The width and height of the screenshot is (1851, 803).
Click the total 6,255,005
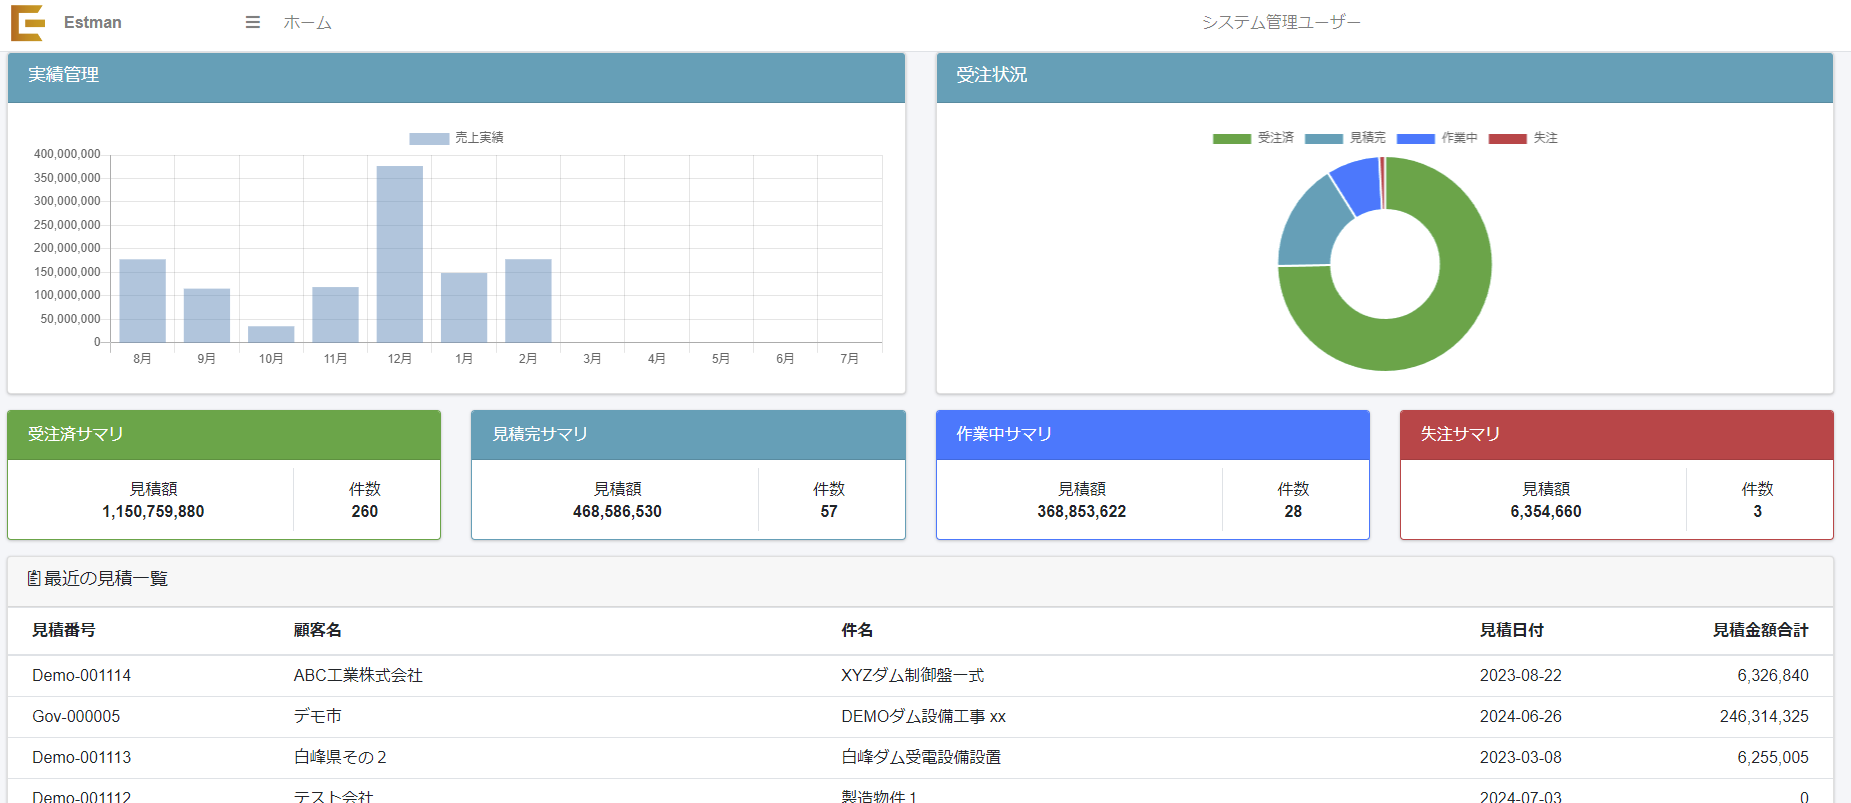pos(1773,757)
